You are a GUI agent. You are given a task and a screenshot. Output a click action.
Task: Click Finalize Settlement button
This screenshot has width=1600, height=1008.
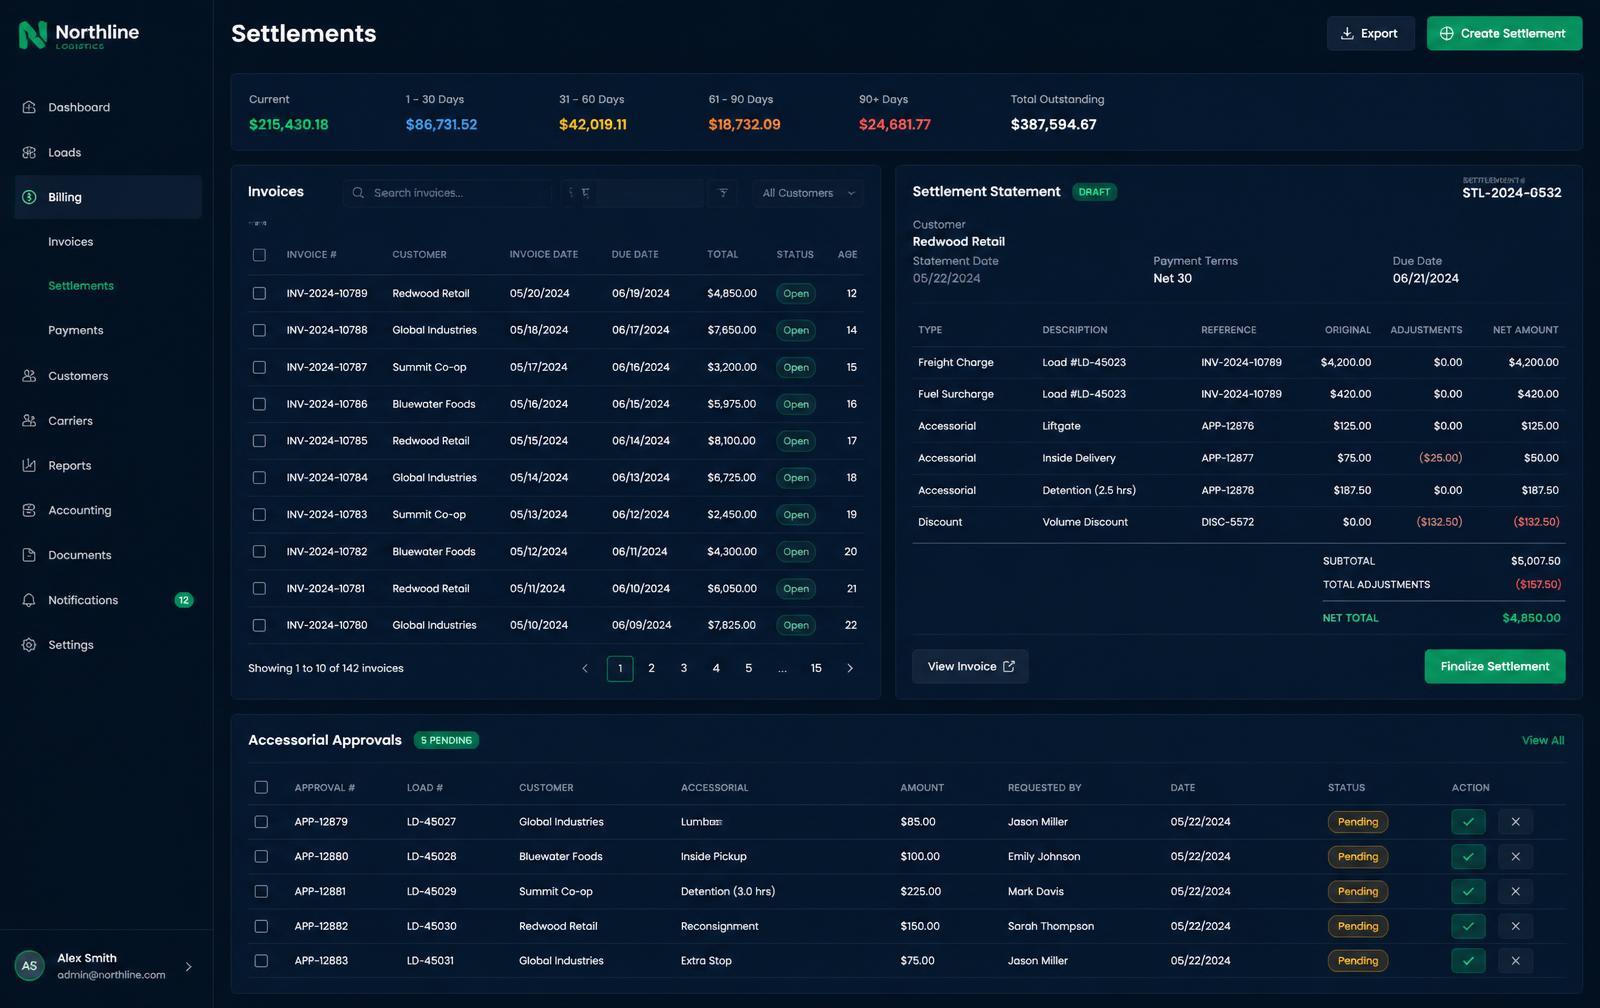[x=1495, y=666]
